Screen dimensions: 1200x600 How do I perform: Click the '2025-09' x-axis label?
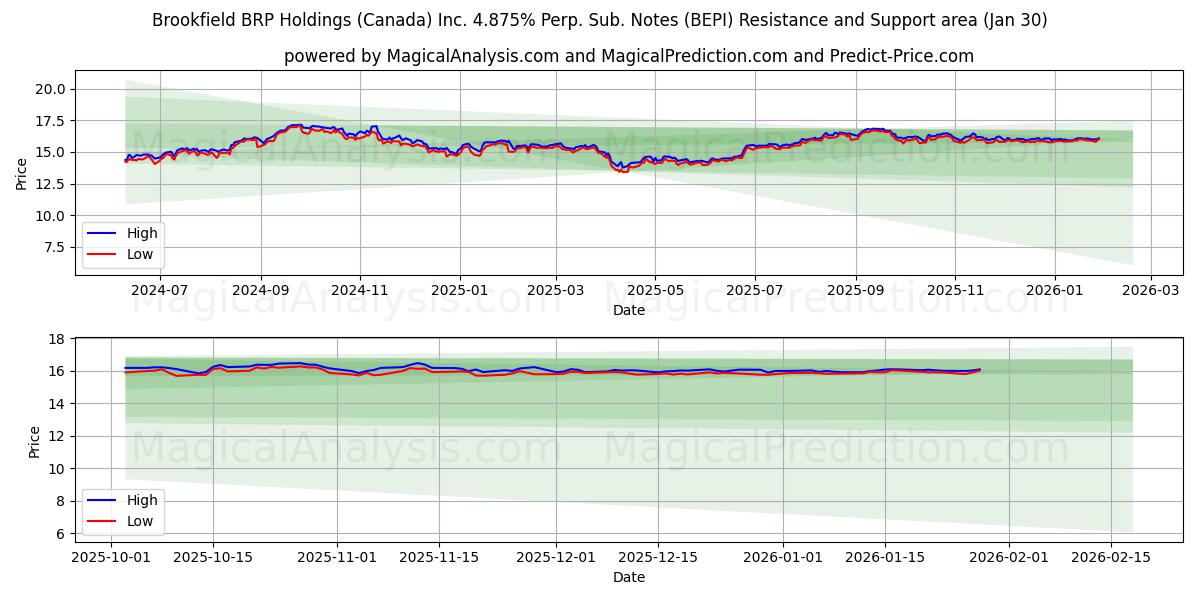[855, 290]
